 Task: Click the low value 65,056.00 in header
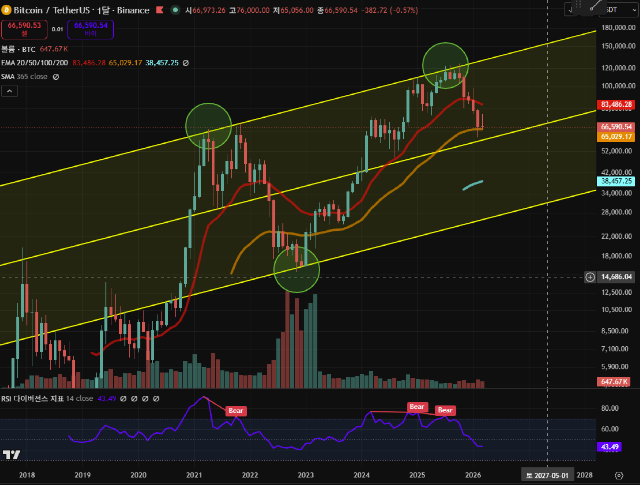point(297,10)
